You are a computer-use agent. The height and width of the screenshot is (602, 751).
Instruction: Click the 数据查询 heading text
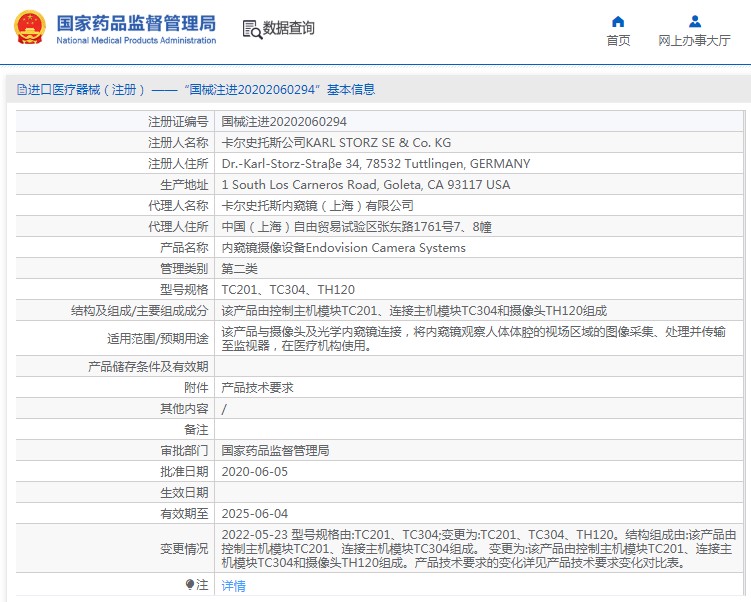(289, 28)
